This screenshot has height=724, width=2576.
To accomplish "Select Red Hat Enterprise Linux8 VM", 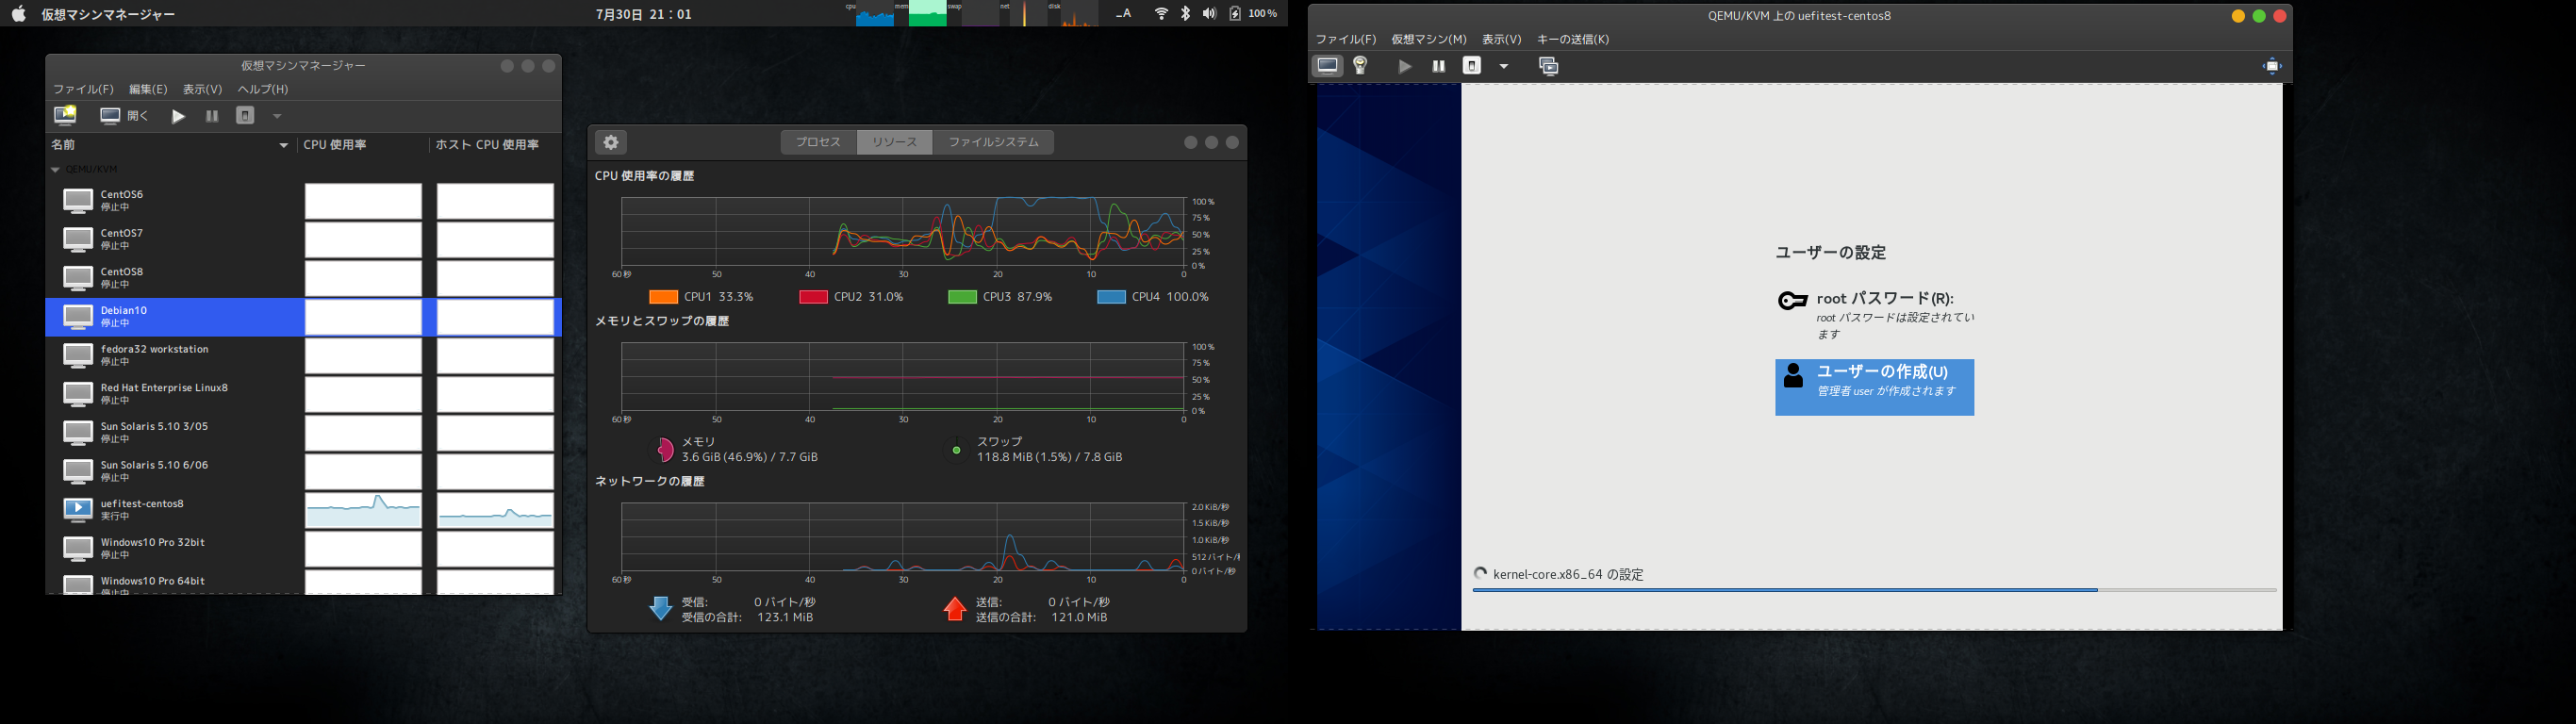I will pyautogui.click(x=303, y=394).
